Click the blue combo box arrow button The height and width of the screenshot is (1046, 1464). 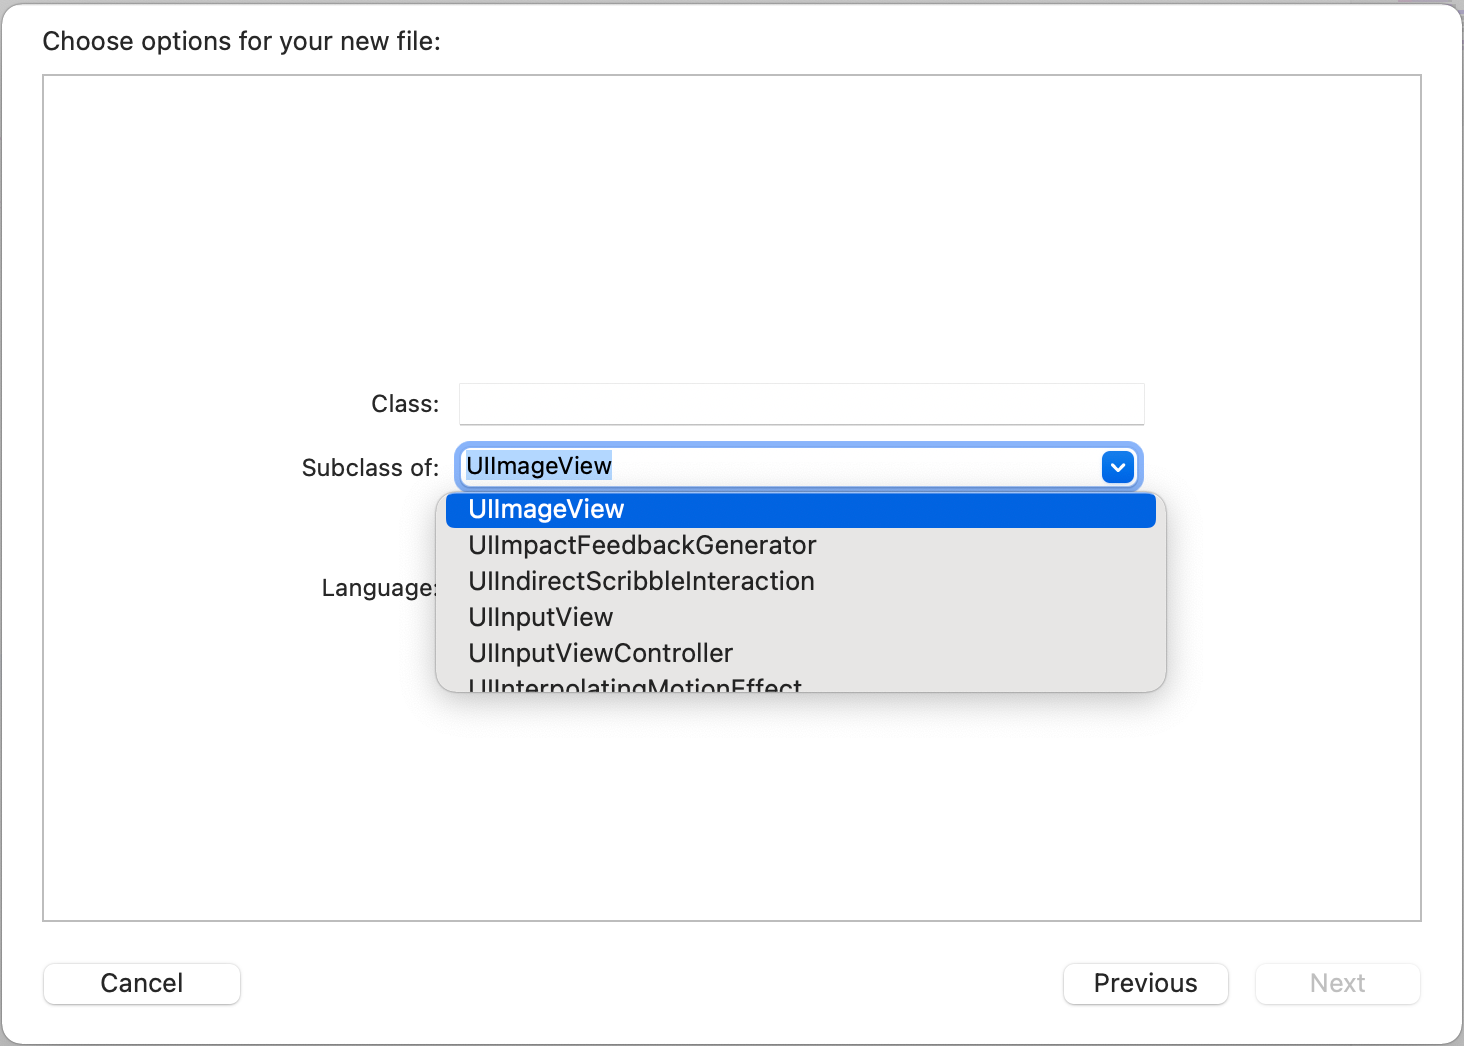point(1117,467)
